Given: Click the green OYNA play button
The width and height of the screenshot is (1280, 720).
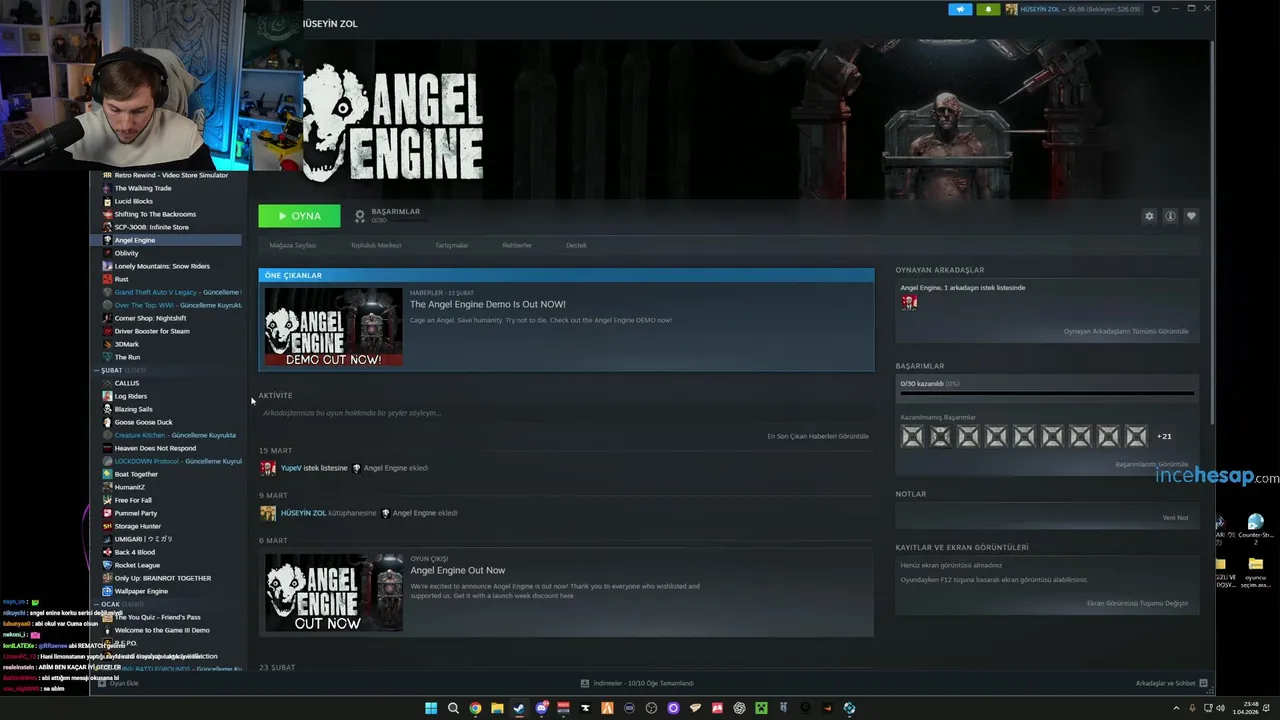Looking at the screenshot, I should pyautogui.click(x=299, y=216).
